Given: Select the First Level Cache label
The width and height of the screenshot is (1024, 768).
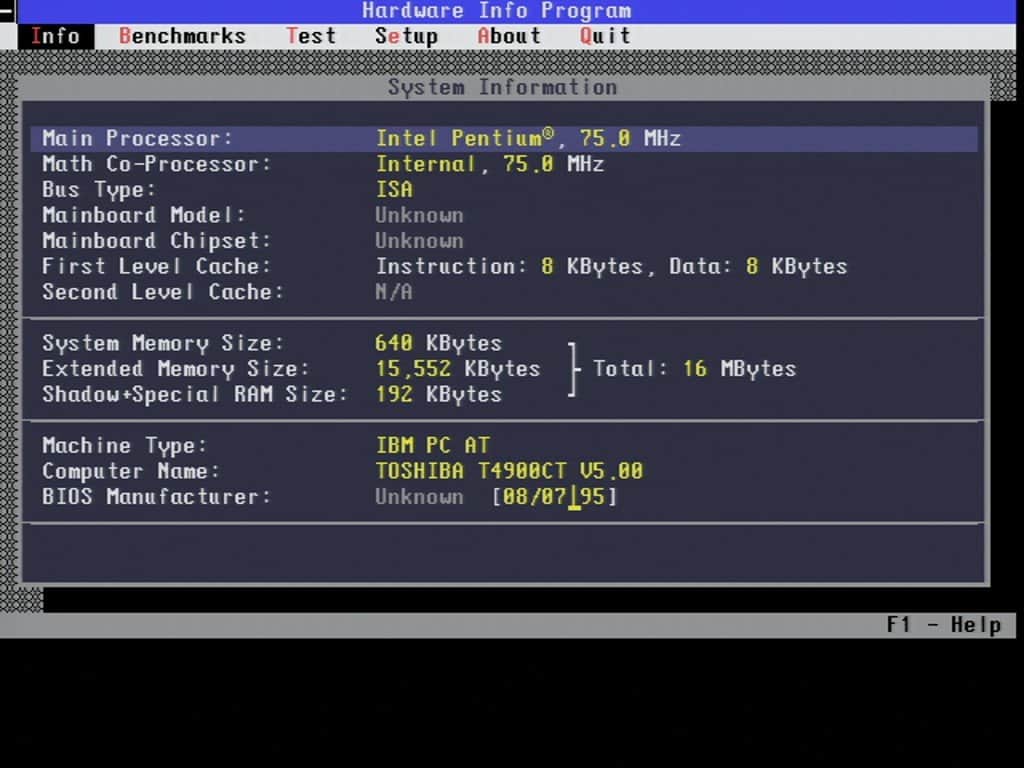Looking at the screenshot, I should 156,266.
